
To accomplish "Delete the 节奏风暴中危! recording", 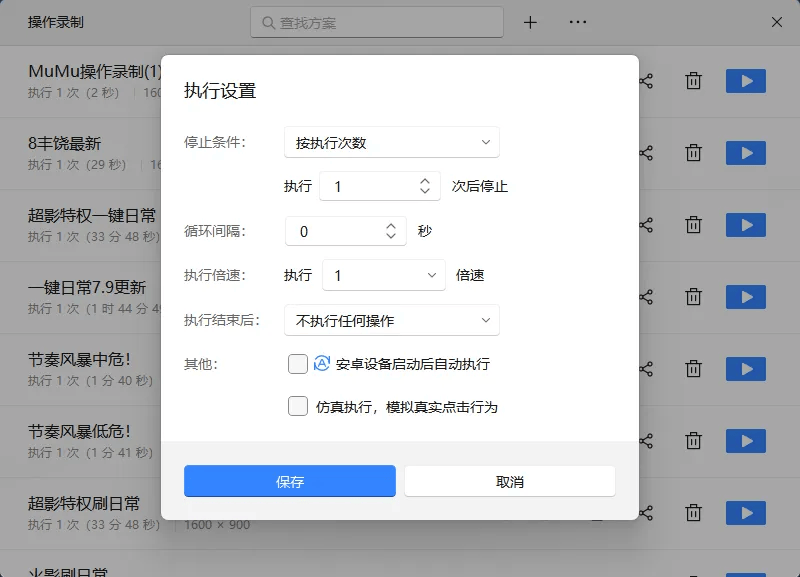I will (x=693, y=368).
